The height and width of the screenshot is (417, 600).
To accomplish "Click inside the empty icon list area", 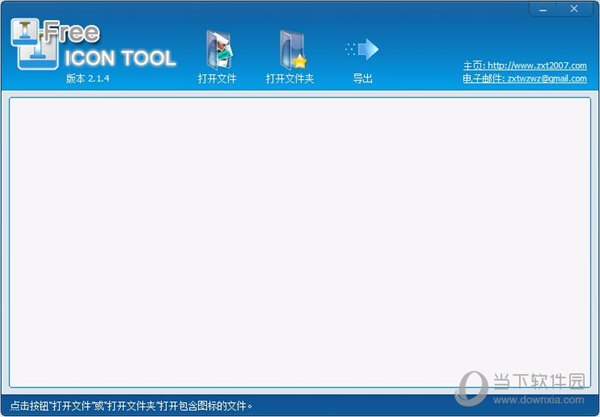I will [300, 242].
